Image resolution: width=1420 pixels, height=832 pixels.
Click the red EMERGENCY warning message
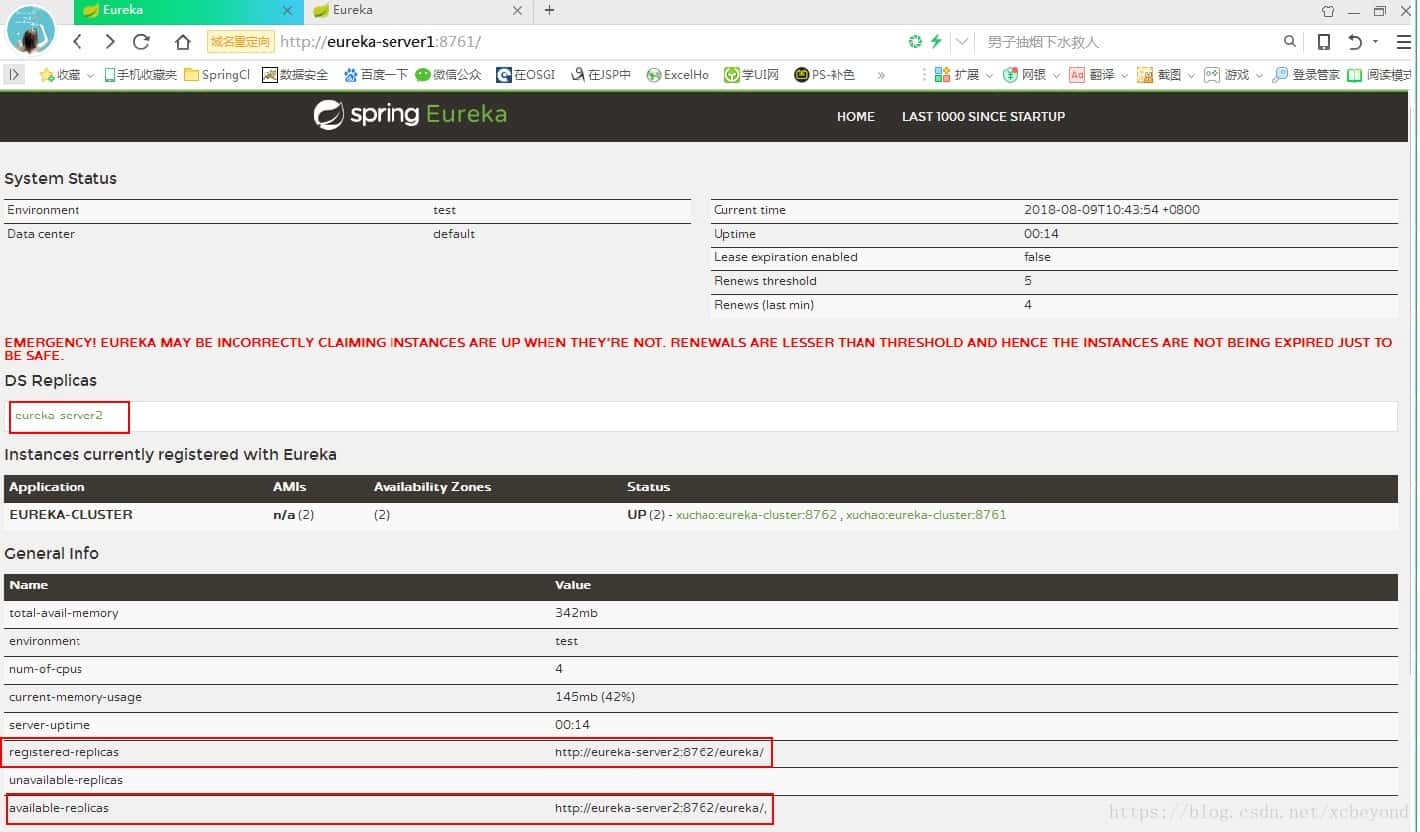pyautogui.click(x=698, y=349)
